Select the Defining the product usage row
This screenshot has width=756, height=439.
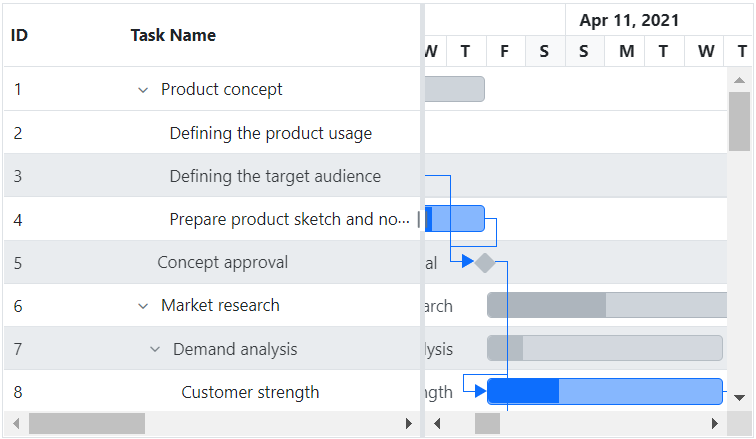pos(270,133)
